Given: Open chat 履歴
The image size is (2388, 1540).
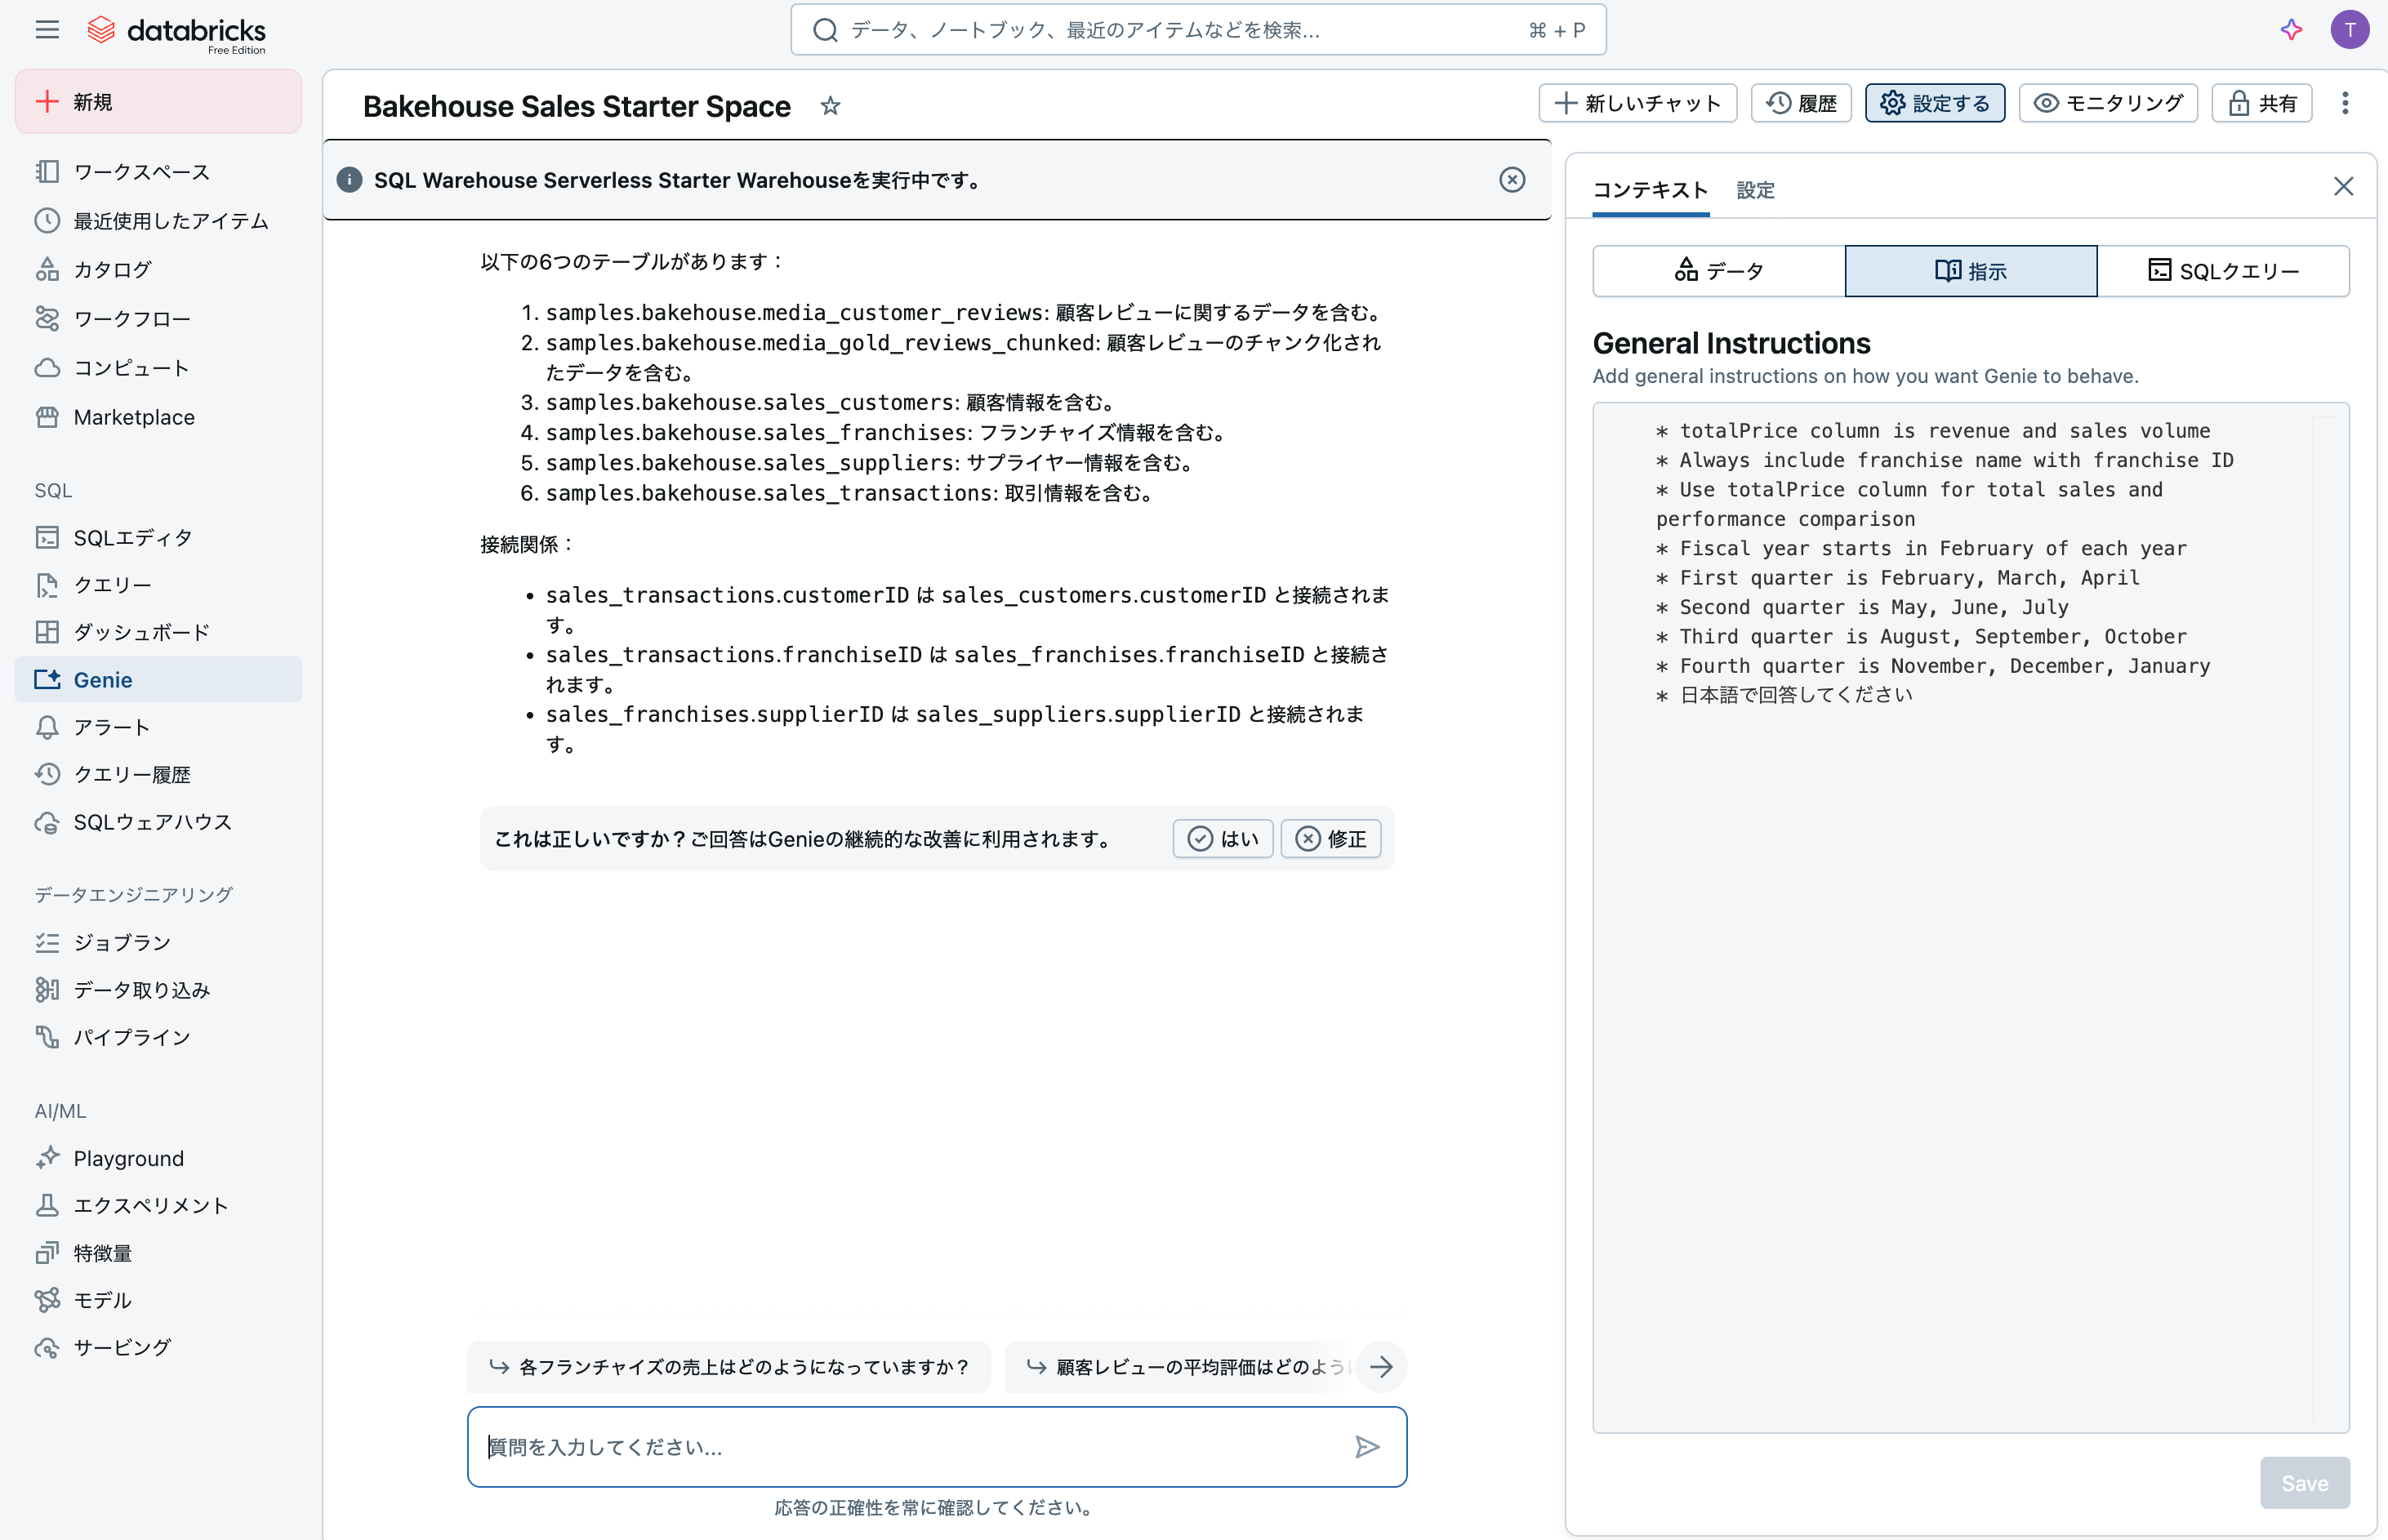Looking at the screenshot, I should pyautogui.click(x=1801, y=103).
